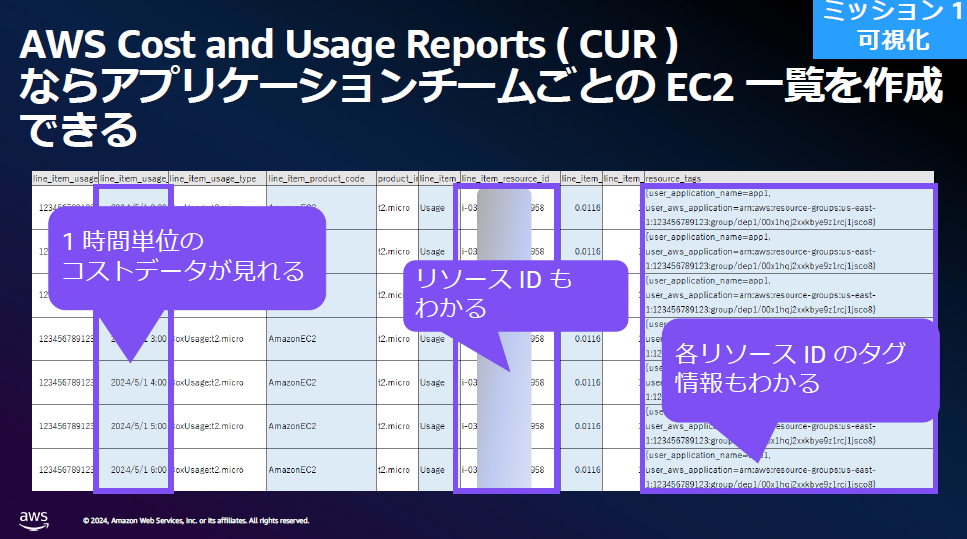Image resolution: width=967 pixels, height=539 pixels.
Task: Click the copyright notice '© 2024, Amazon Web Services'
Action: [x=196, y=520]
